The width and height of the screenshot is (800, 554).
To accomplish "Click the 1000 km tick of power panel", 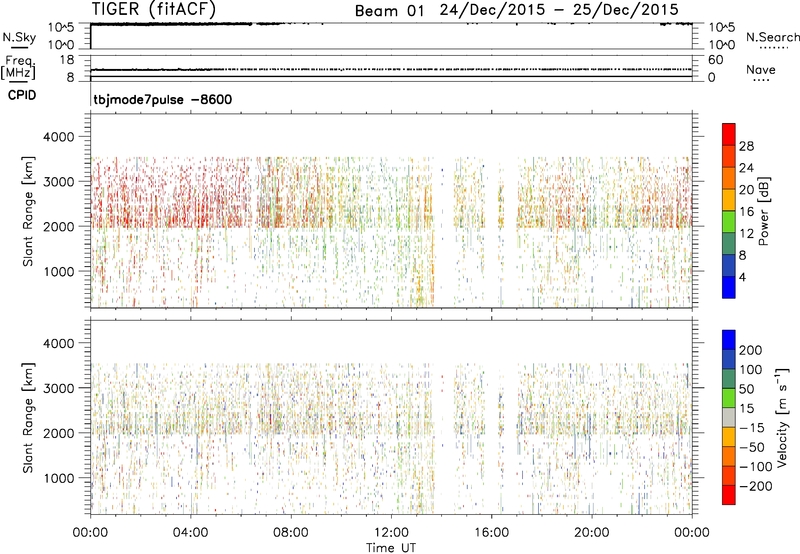I will click(x=58, y=271).
